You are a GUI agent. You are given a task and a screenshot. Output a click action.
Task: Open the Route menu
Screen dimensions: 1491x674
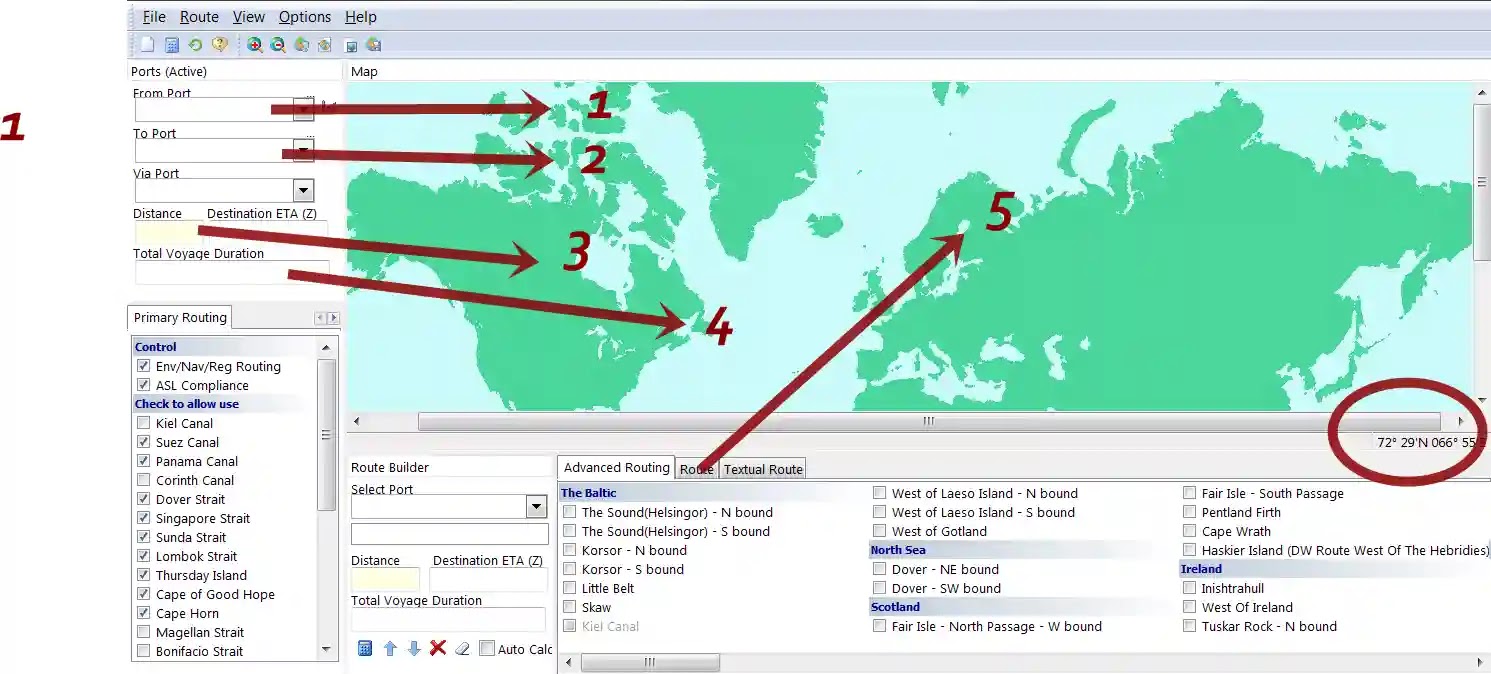point(199,17)
